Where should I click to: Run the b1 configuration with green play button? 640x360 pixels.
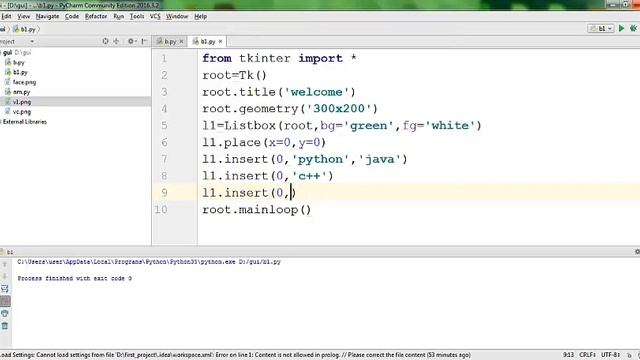click(x=621, y=28)
